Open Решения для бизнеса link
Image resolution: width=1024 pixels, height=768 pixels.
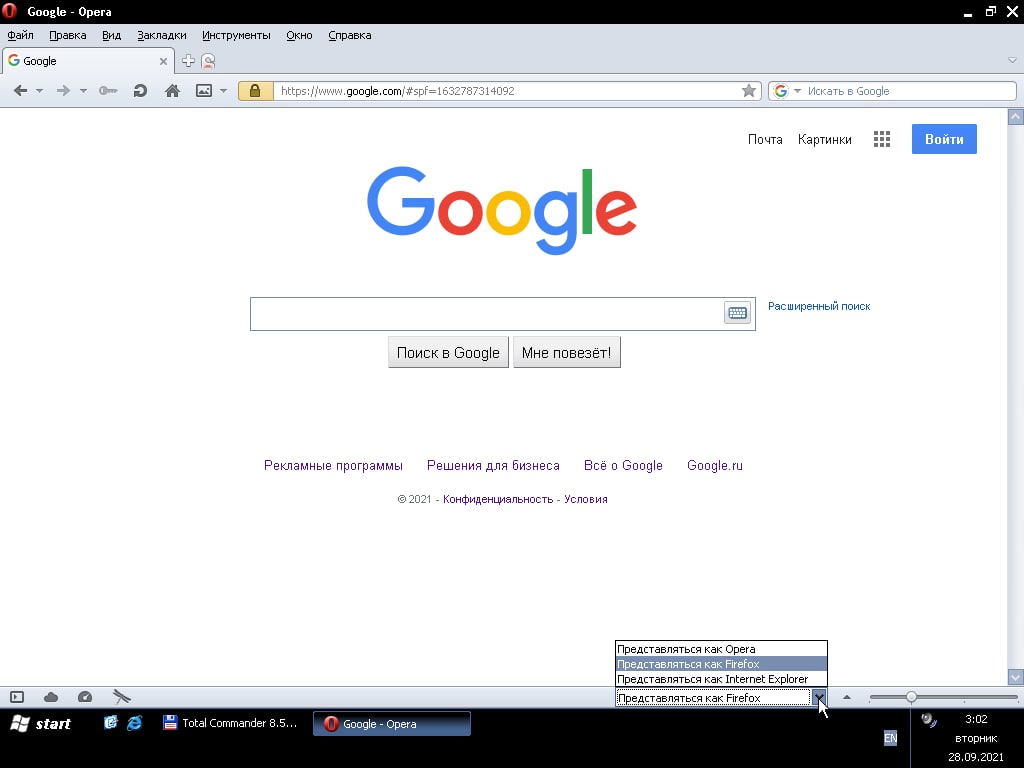pos(493,466)
